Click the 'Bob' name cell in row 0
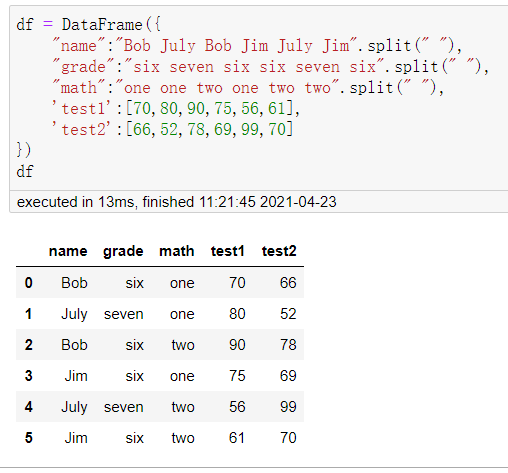 tap(74, 283)
